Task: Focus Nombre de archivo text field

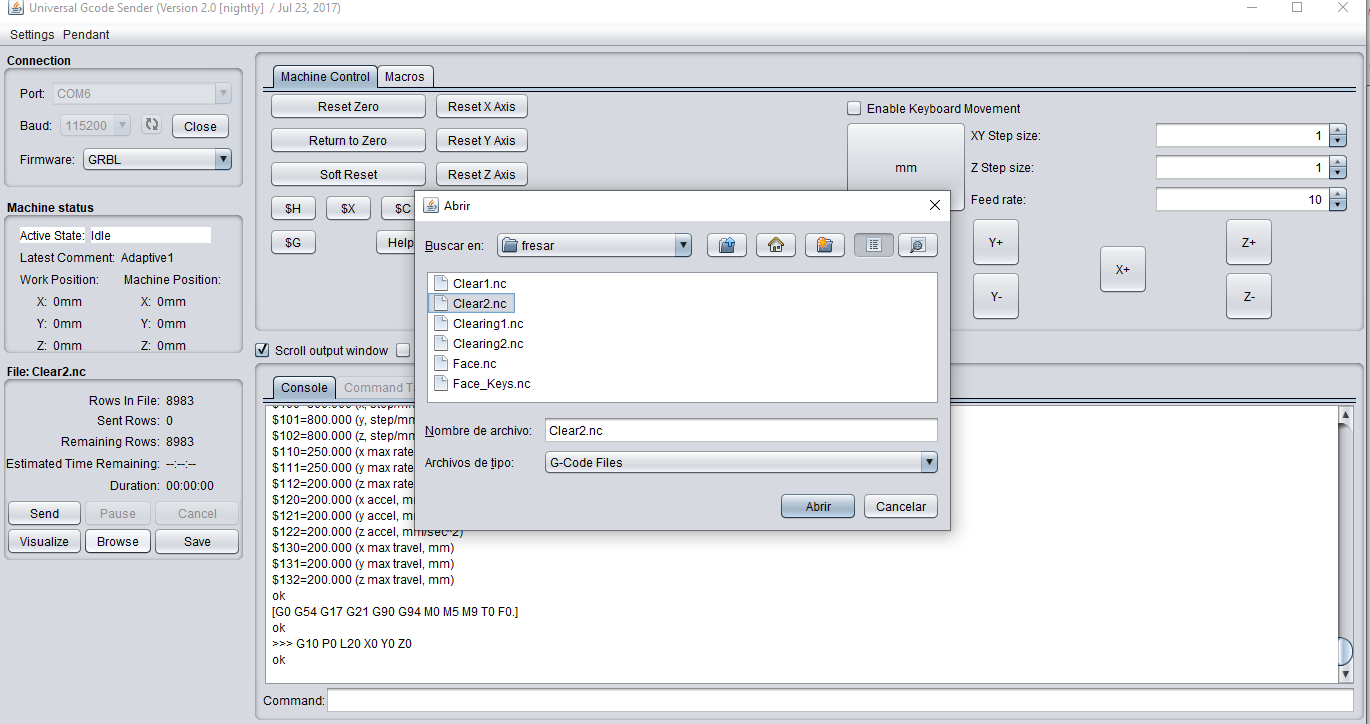Action: click(x=741, y=430)
